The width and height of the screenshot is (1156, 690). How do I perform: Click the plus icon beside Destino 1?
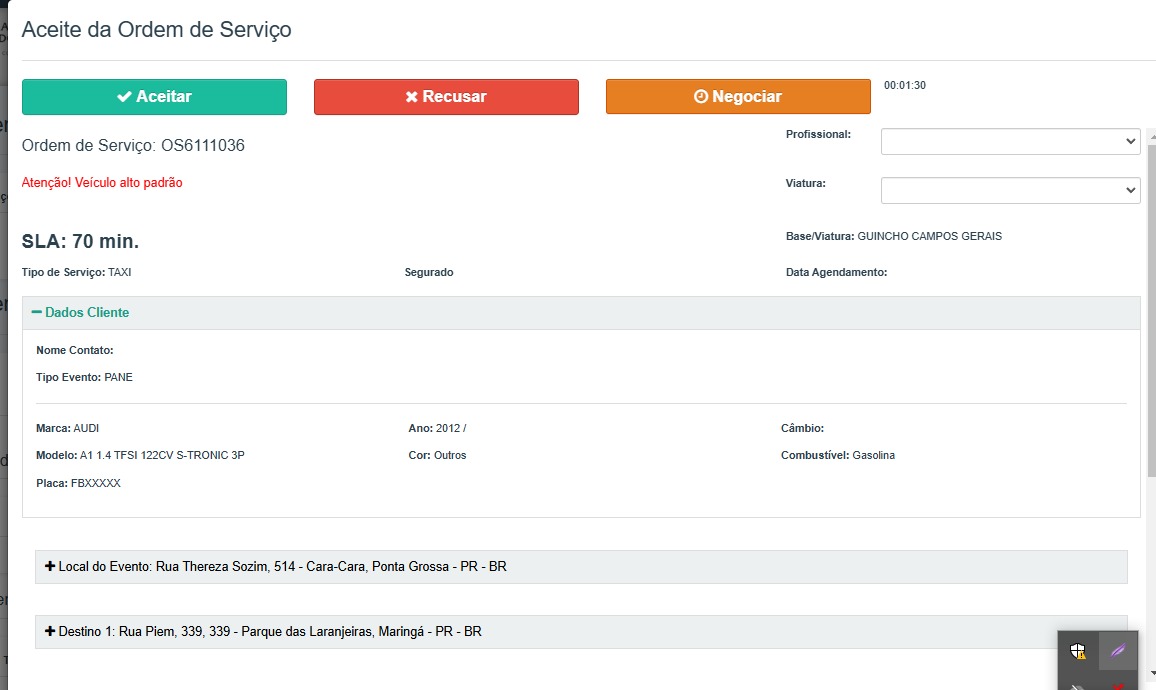click(x=50, y=632)
